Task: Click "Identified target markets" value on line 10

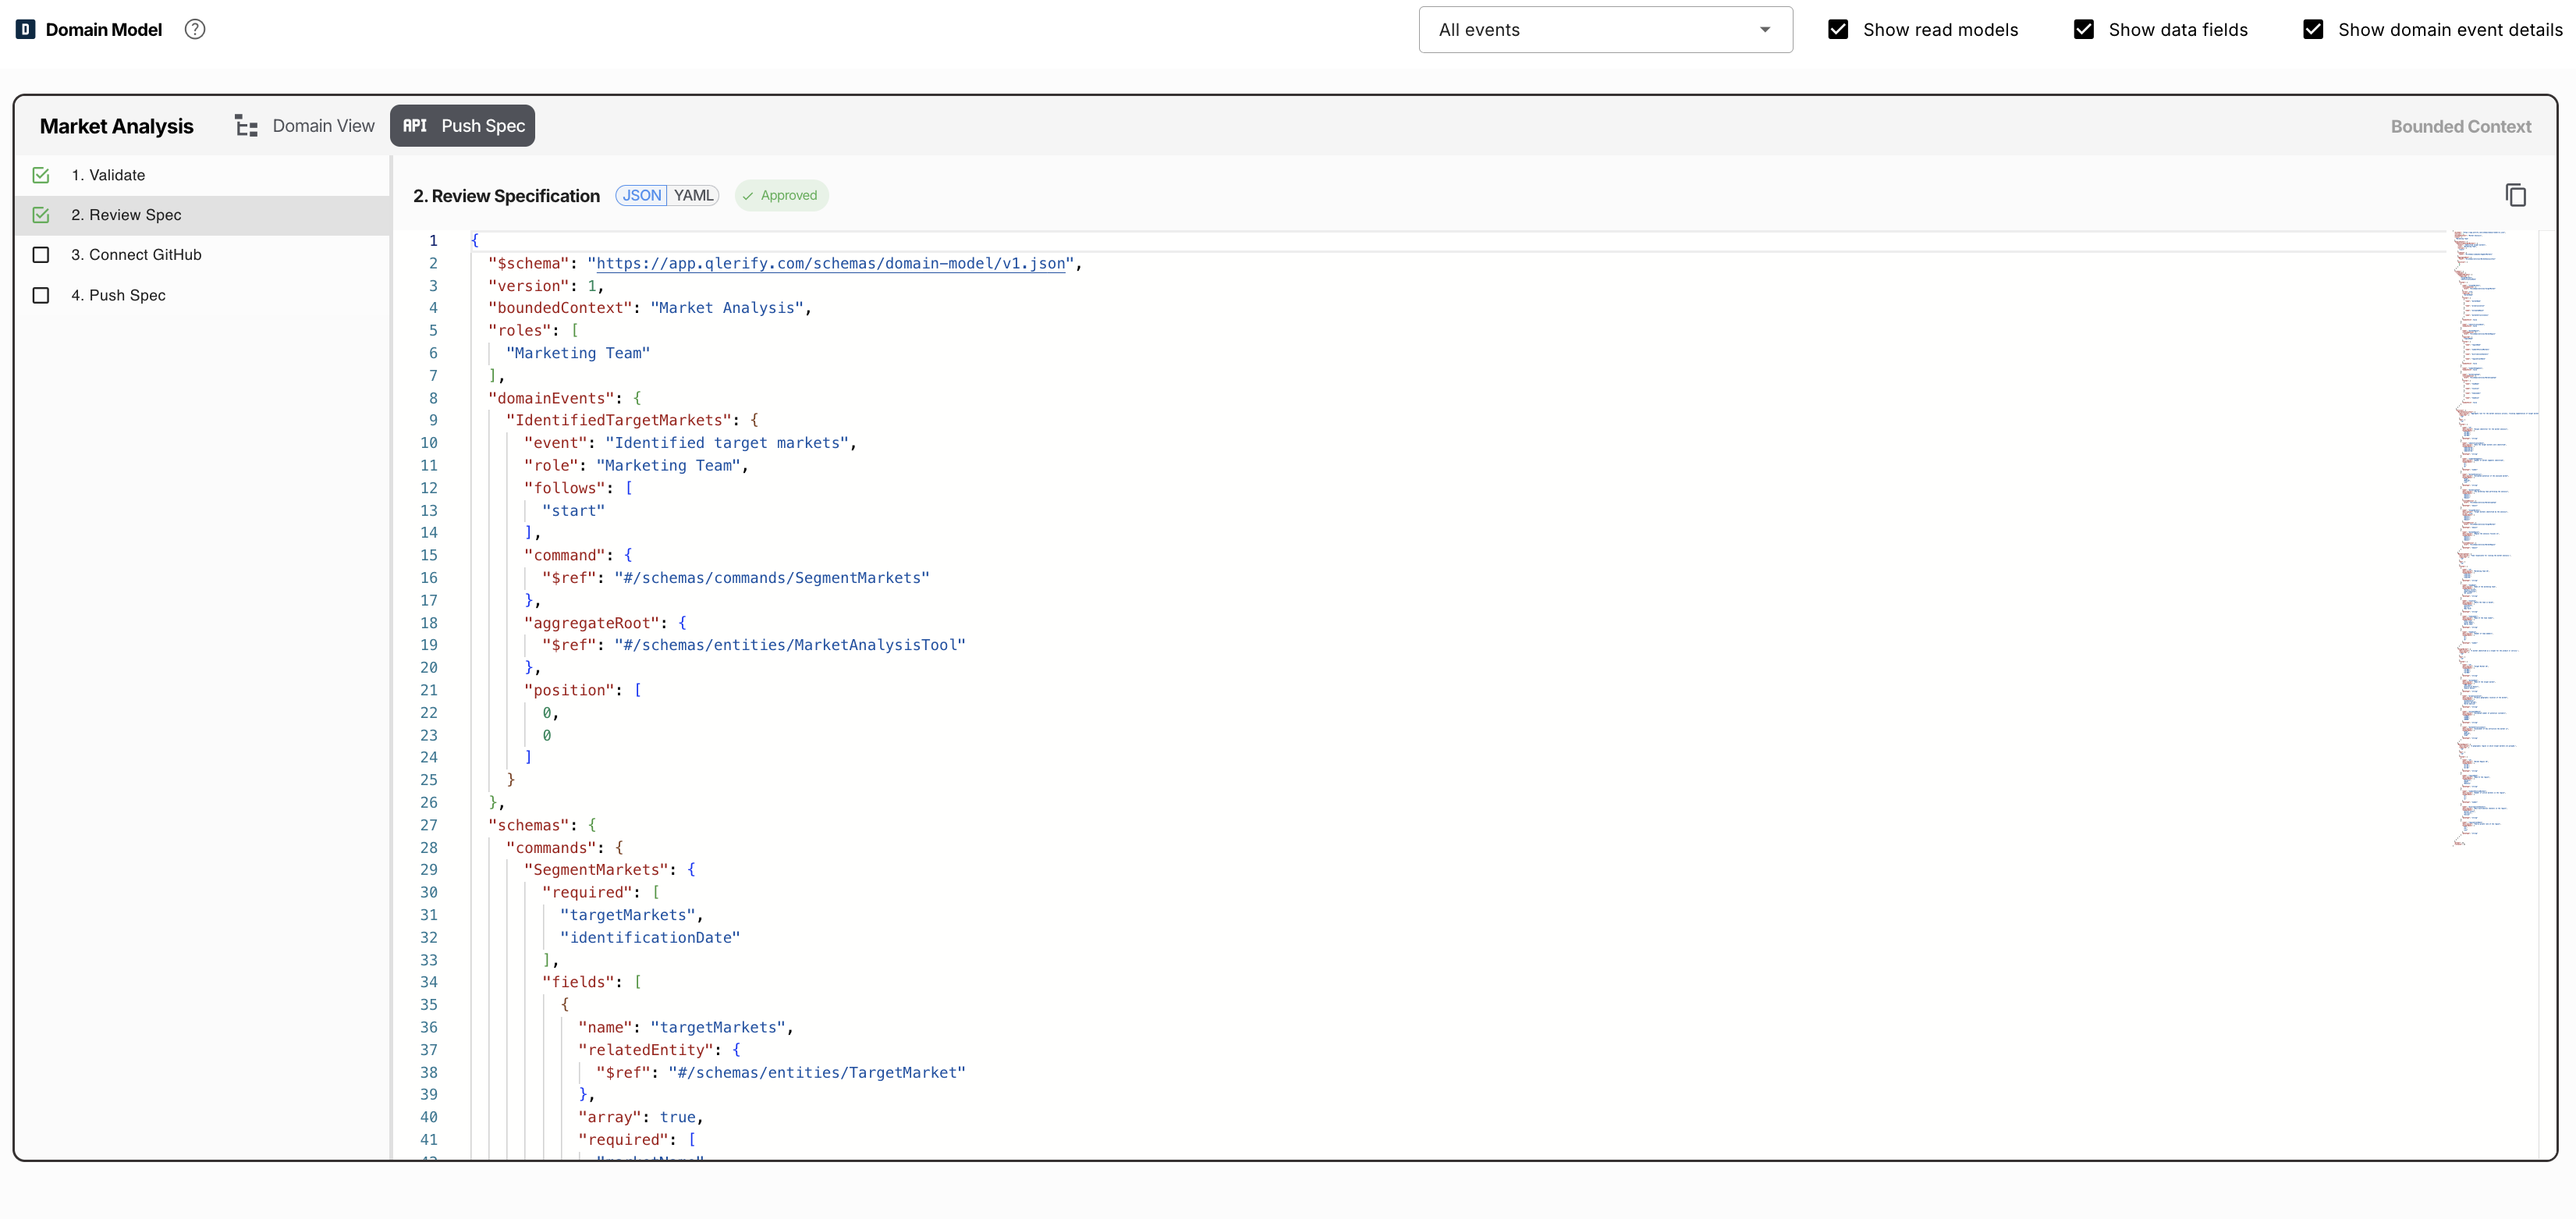Action: (x=727, y=443)
